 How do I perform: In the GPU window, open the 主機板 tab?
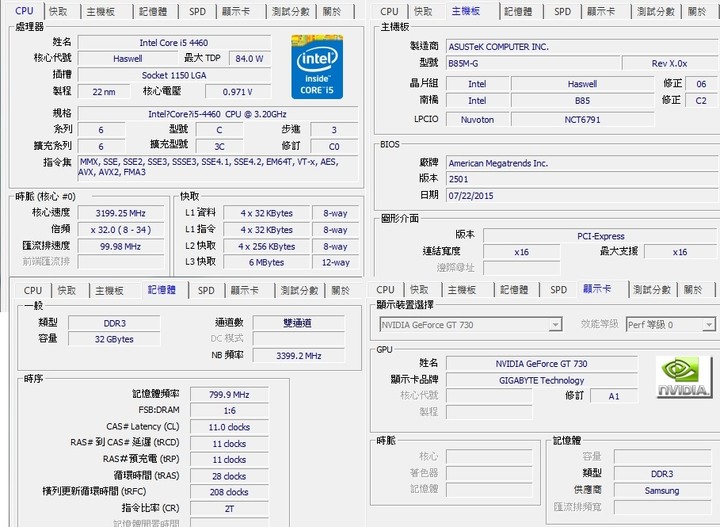pyautogui.click(x=462, y=290)
